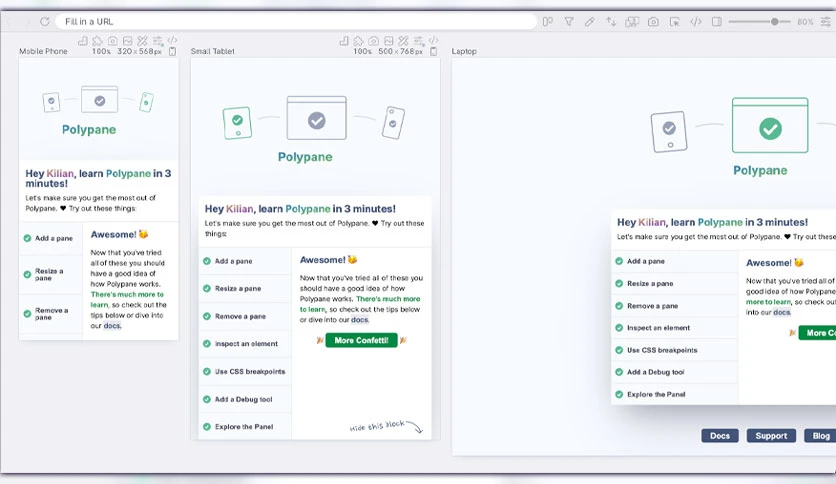Click the first scroll icon above Small Tablet pane

(x=344, y=41)
